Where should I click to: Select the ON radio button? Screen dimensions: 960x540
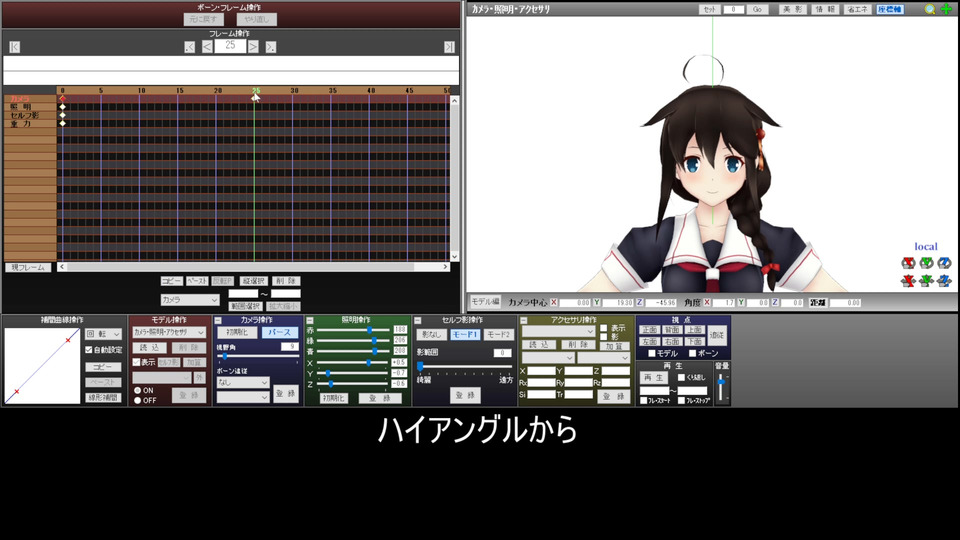coord(138,390)
